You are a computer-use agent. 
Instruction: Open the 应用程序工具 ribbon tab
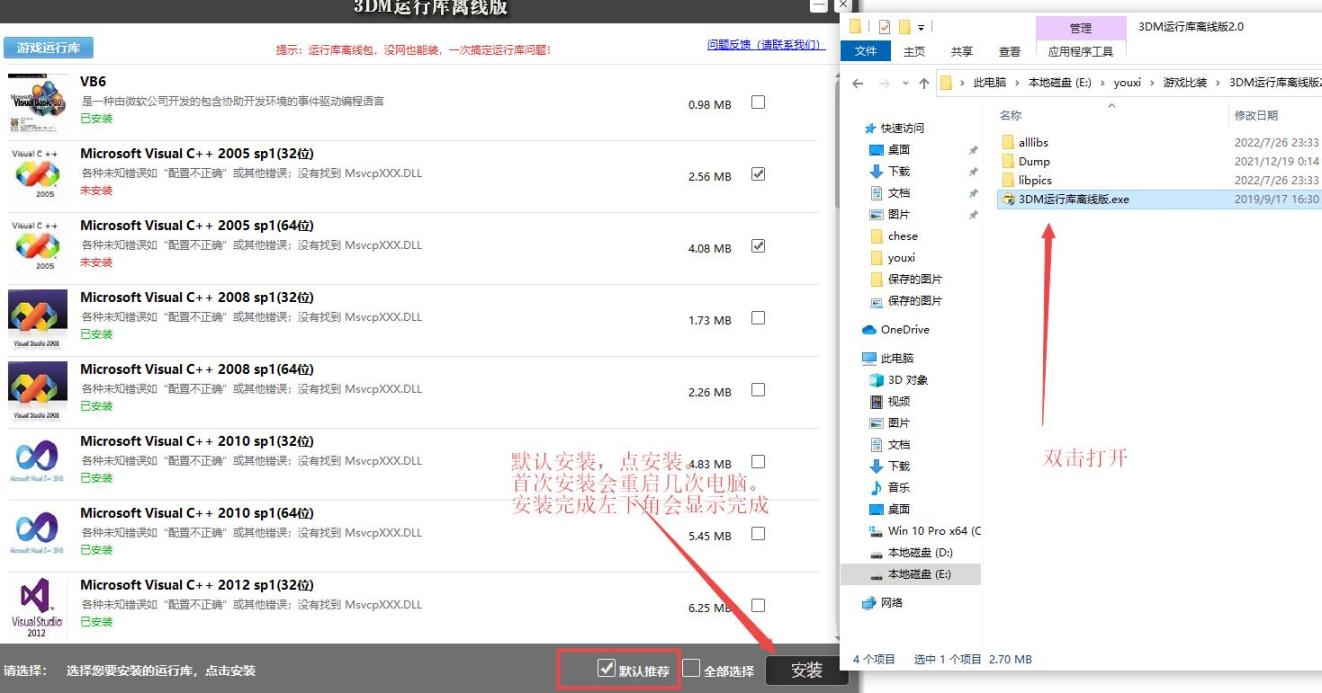click(1081, 51)
